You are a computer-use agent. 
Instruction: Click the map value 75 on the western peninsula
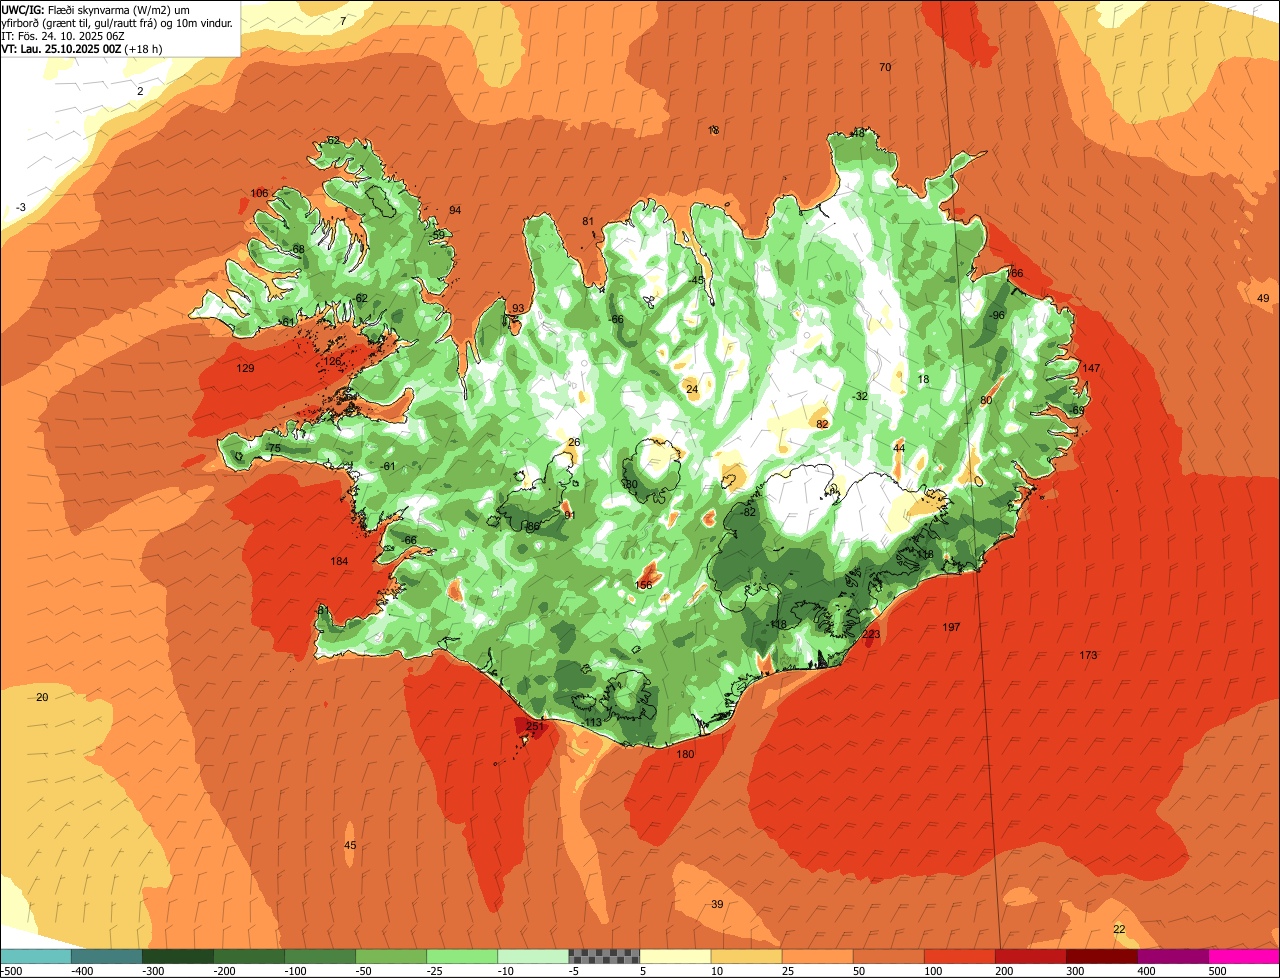[274, 449]
